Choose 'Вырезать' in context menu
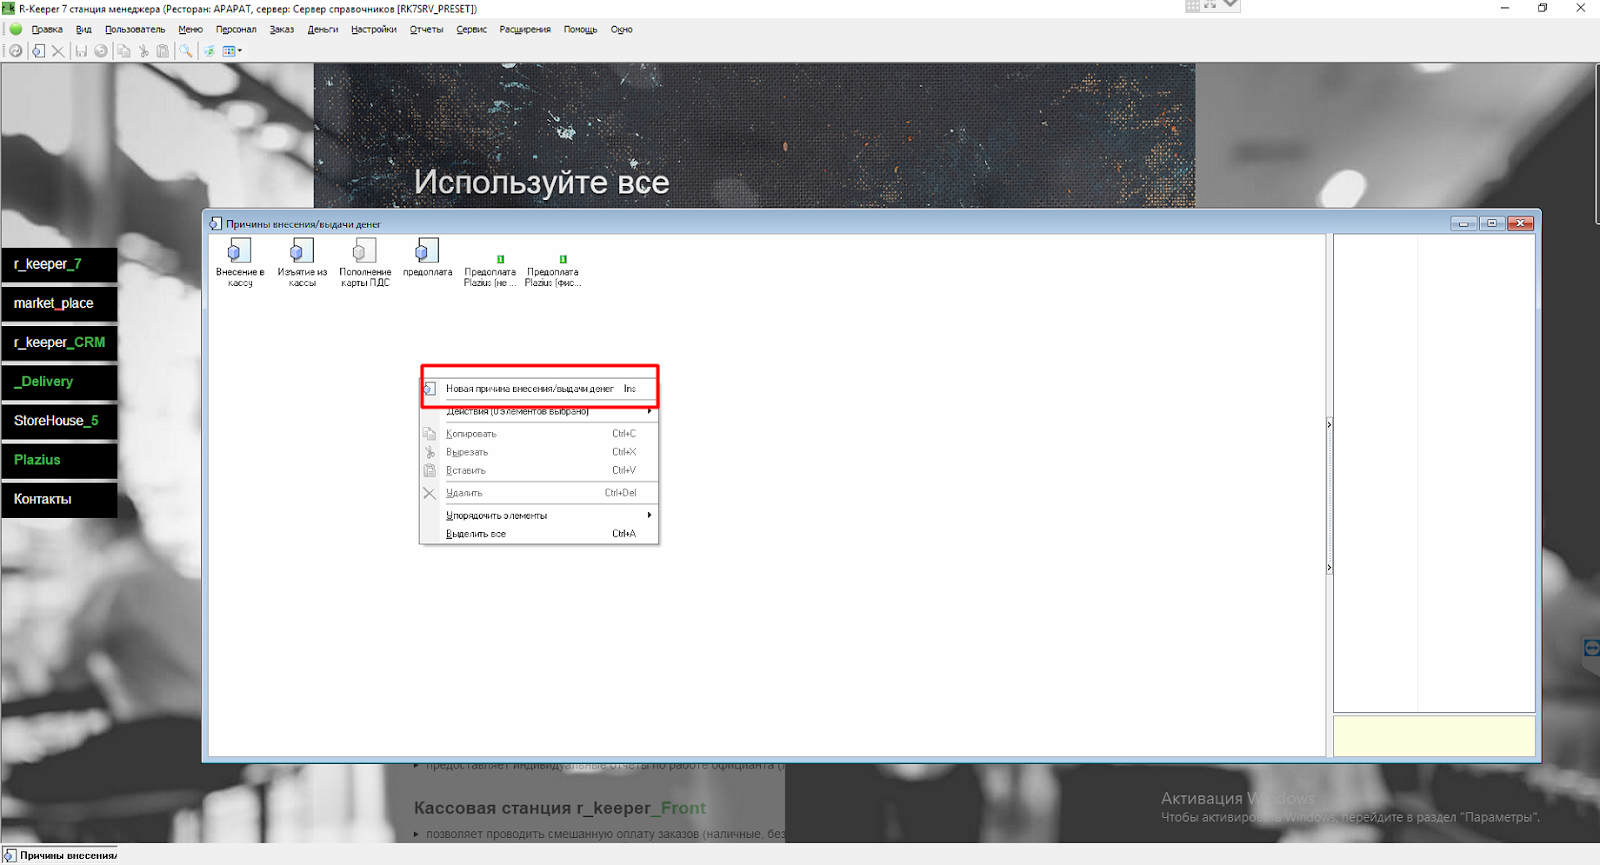 tap(539, 452)
